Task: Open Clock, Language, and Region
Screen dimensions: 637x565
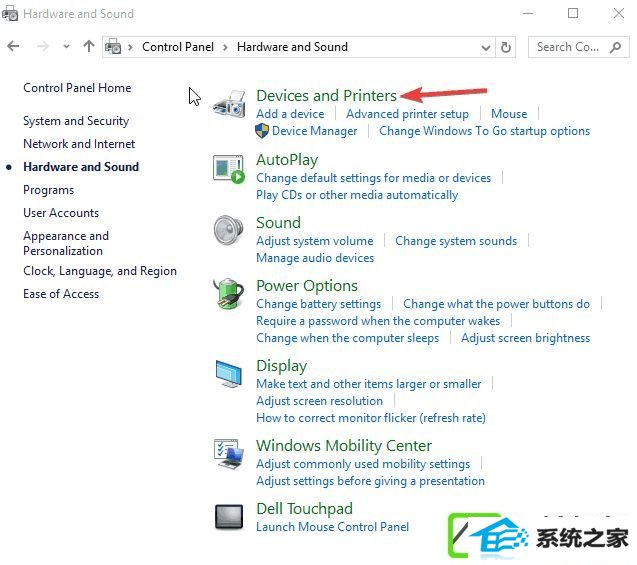Action: [x=100, y=271]
